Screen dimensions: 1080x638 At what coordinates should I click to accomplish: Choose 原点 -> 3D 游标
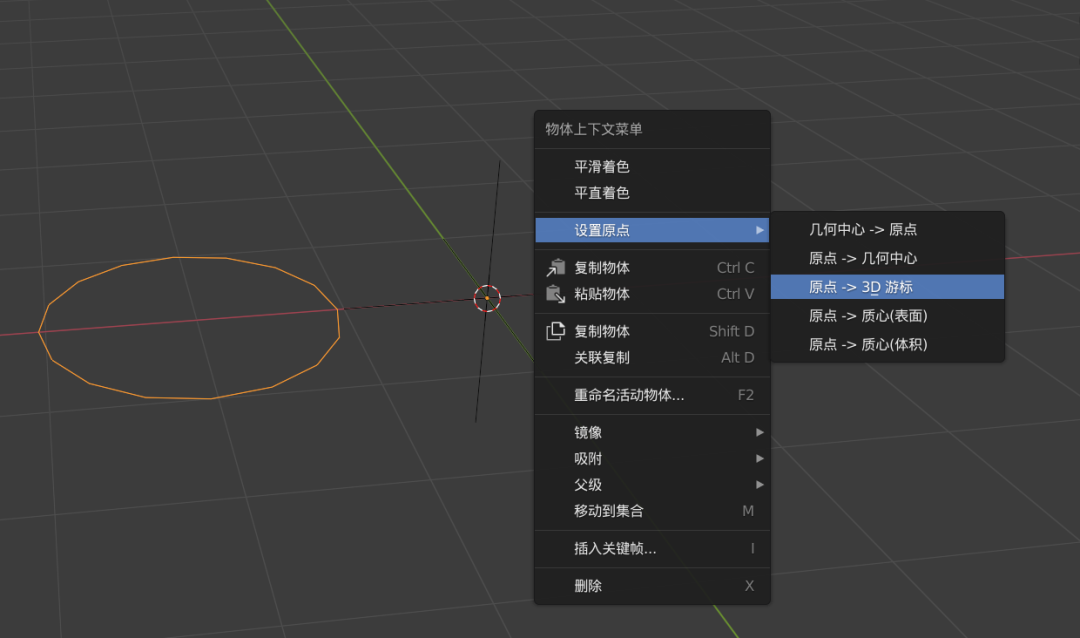(x=887, y=287)
